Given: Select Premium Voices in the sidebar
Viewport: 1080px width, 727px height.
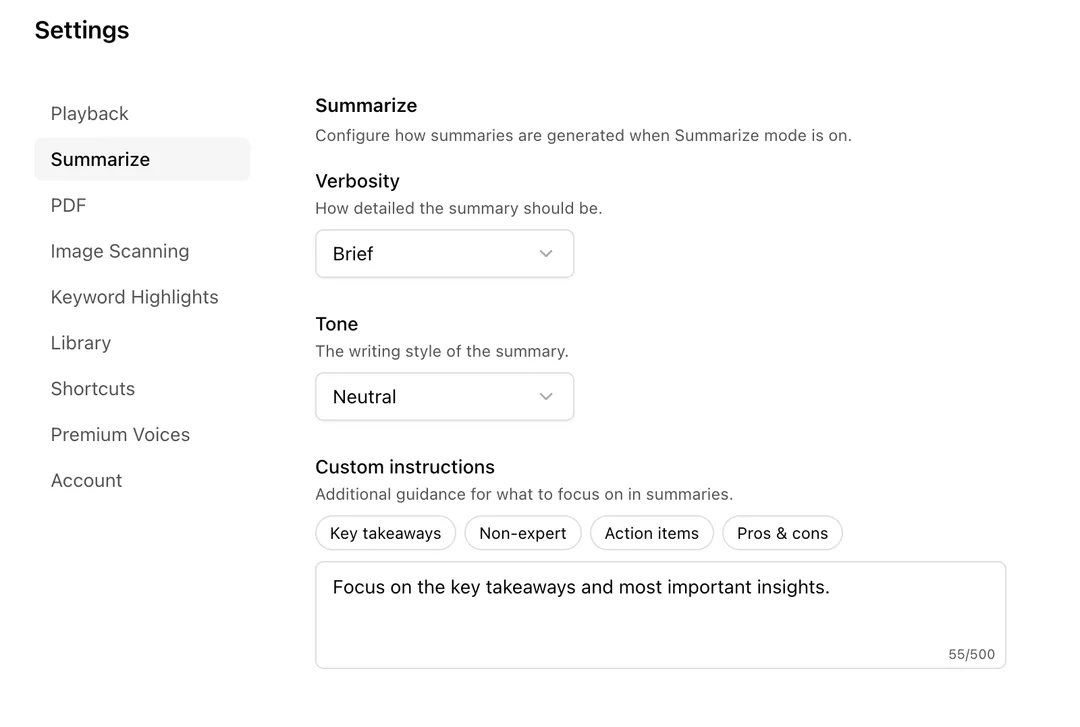Looking at the screenshot, I should [120, 434].
